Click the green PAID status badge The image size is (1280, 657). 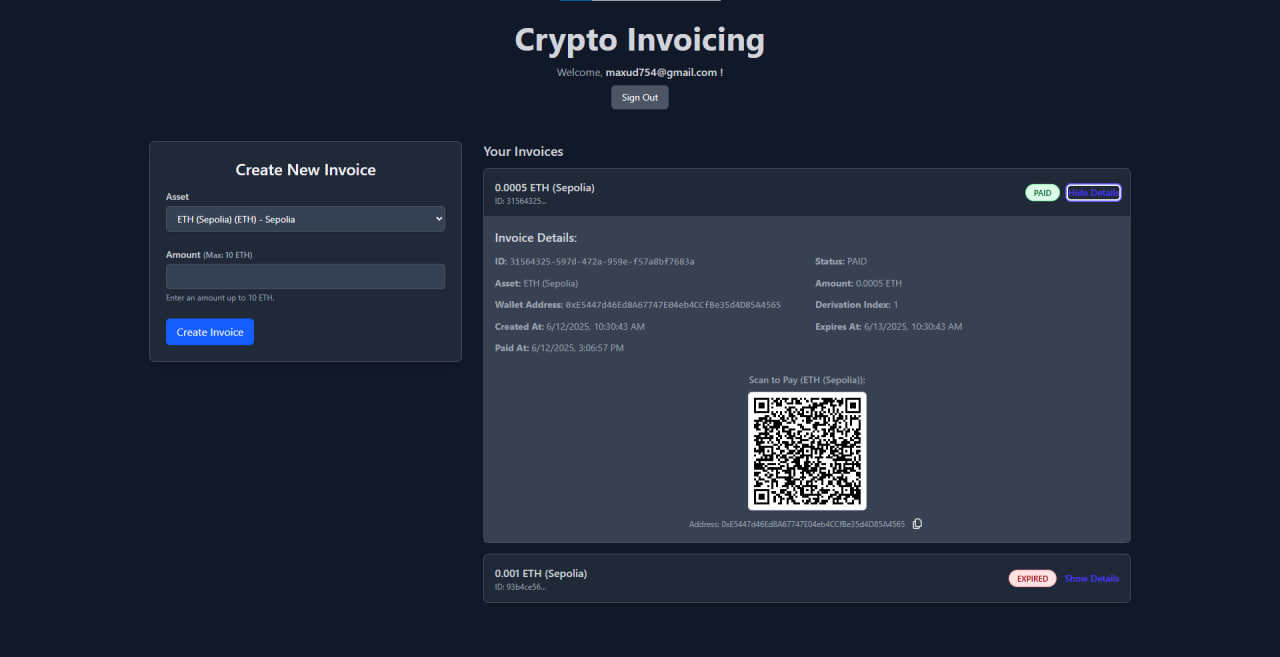[1042, 192]
